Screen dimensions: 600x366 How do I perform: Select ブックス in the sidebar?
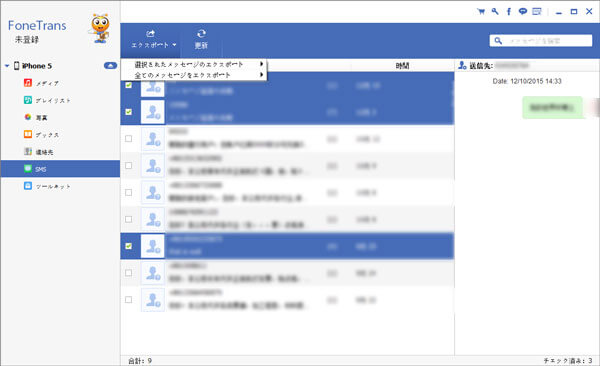click(60, 134)
